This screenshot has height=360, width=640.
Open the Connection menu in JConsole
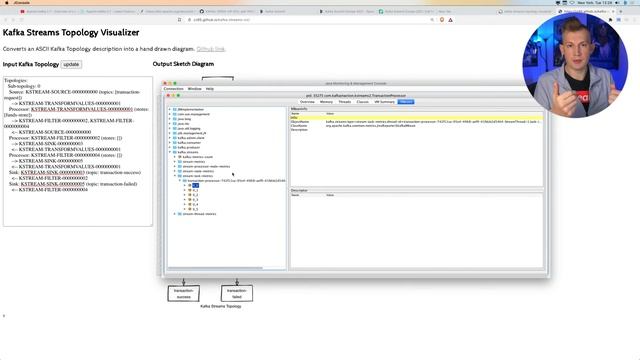[x=173, y=89]
